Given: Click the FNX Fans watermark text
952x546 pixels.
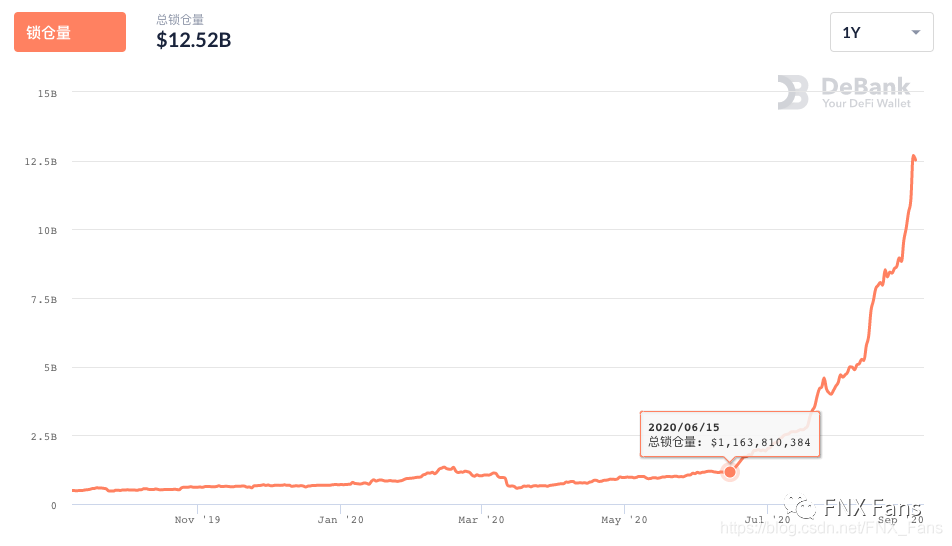Looking at the screenshot, I should click(x=872, y=508).
